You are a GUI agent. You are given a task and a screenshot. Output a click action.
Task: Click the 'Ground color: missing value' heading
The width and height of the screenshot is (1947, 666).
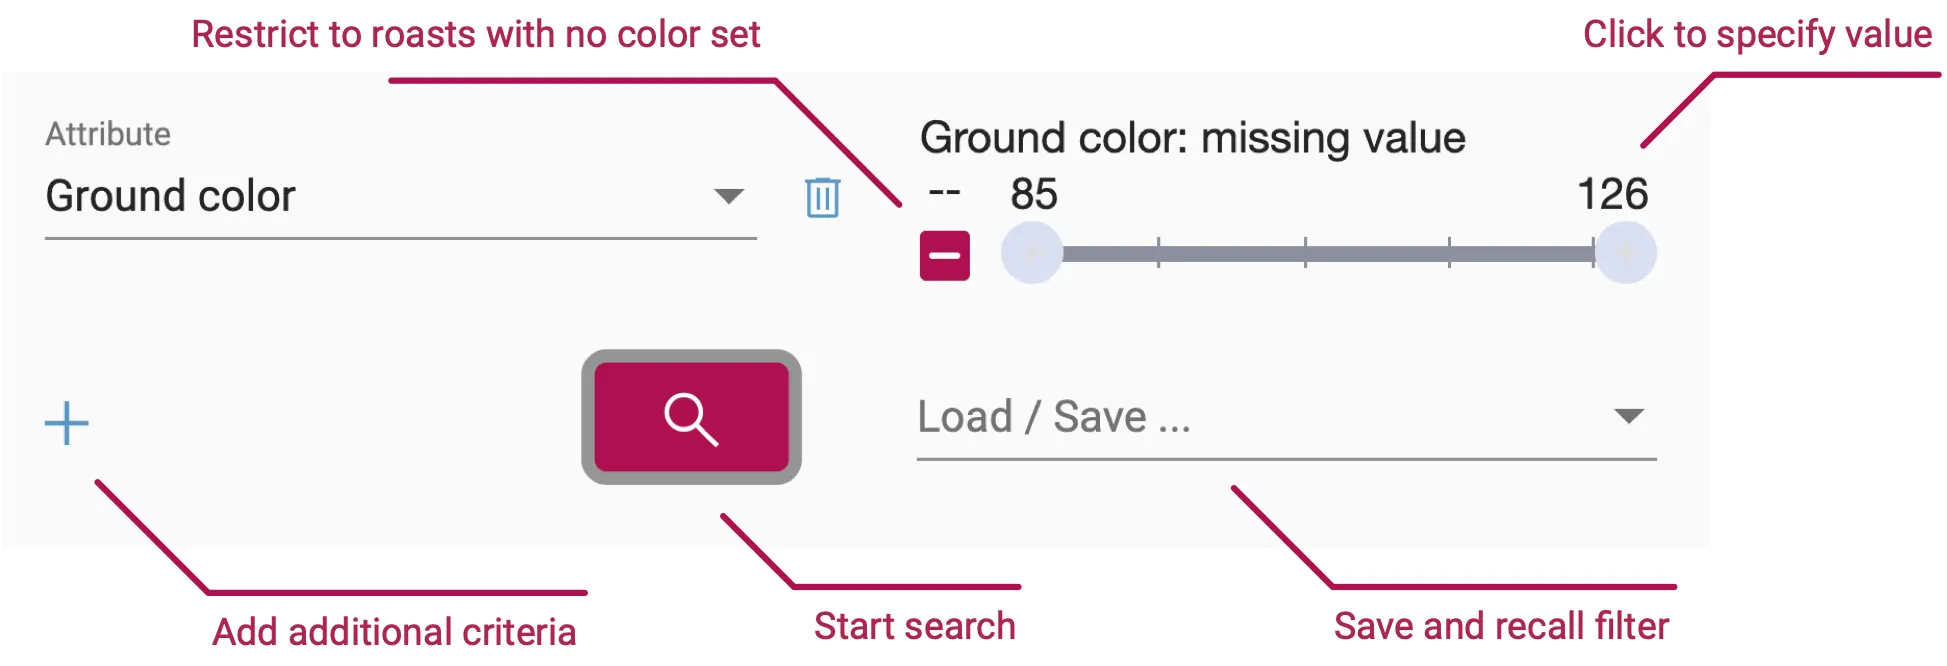tap(1192, 138)
